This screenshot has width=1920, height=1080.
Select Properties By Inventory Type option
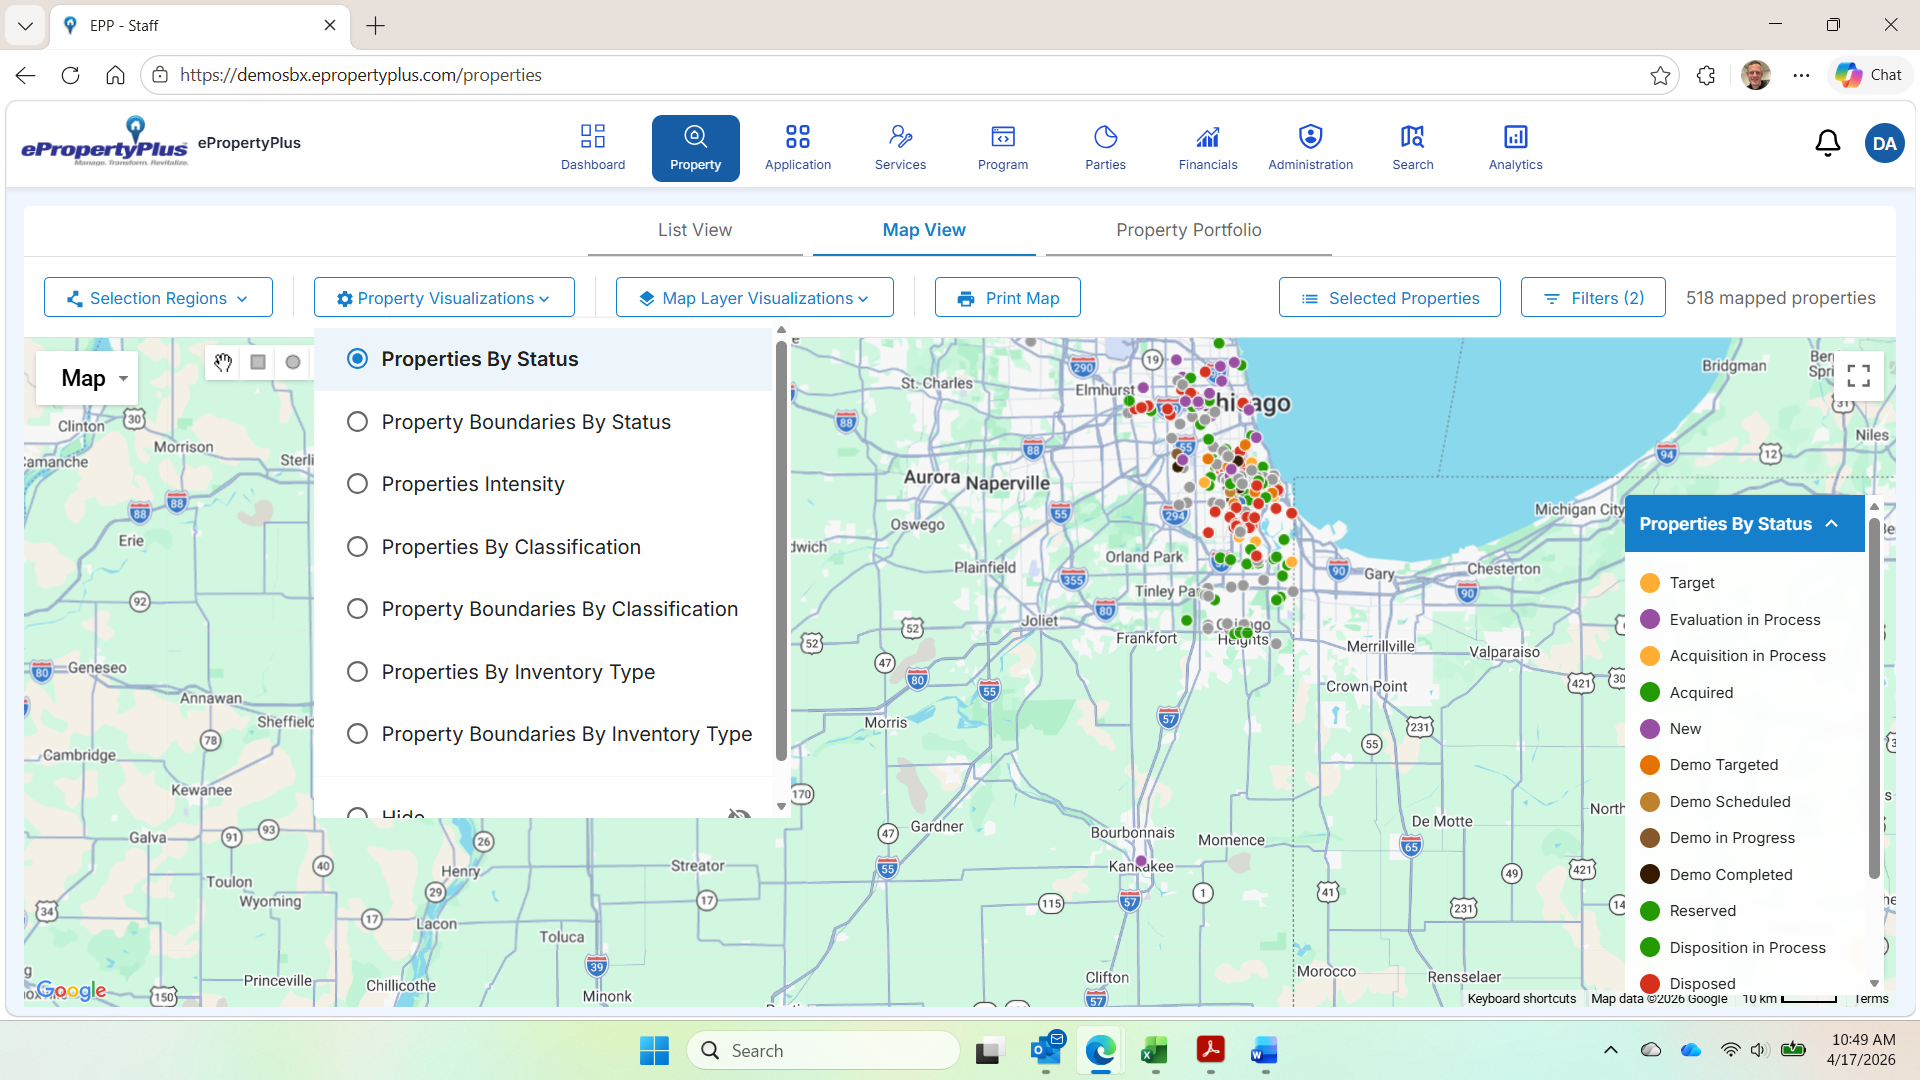357,672
